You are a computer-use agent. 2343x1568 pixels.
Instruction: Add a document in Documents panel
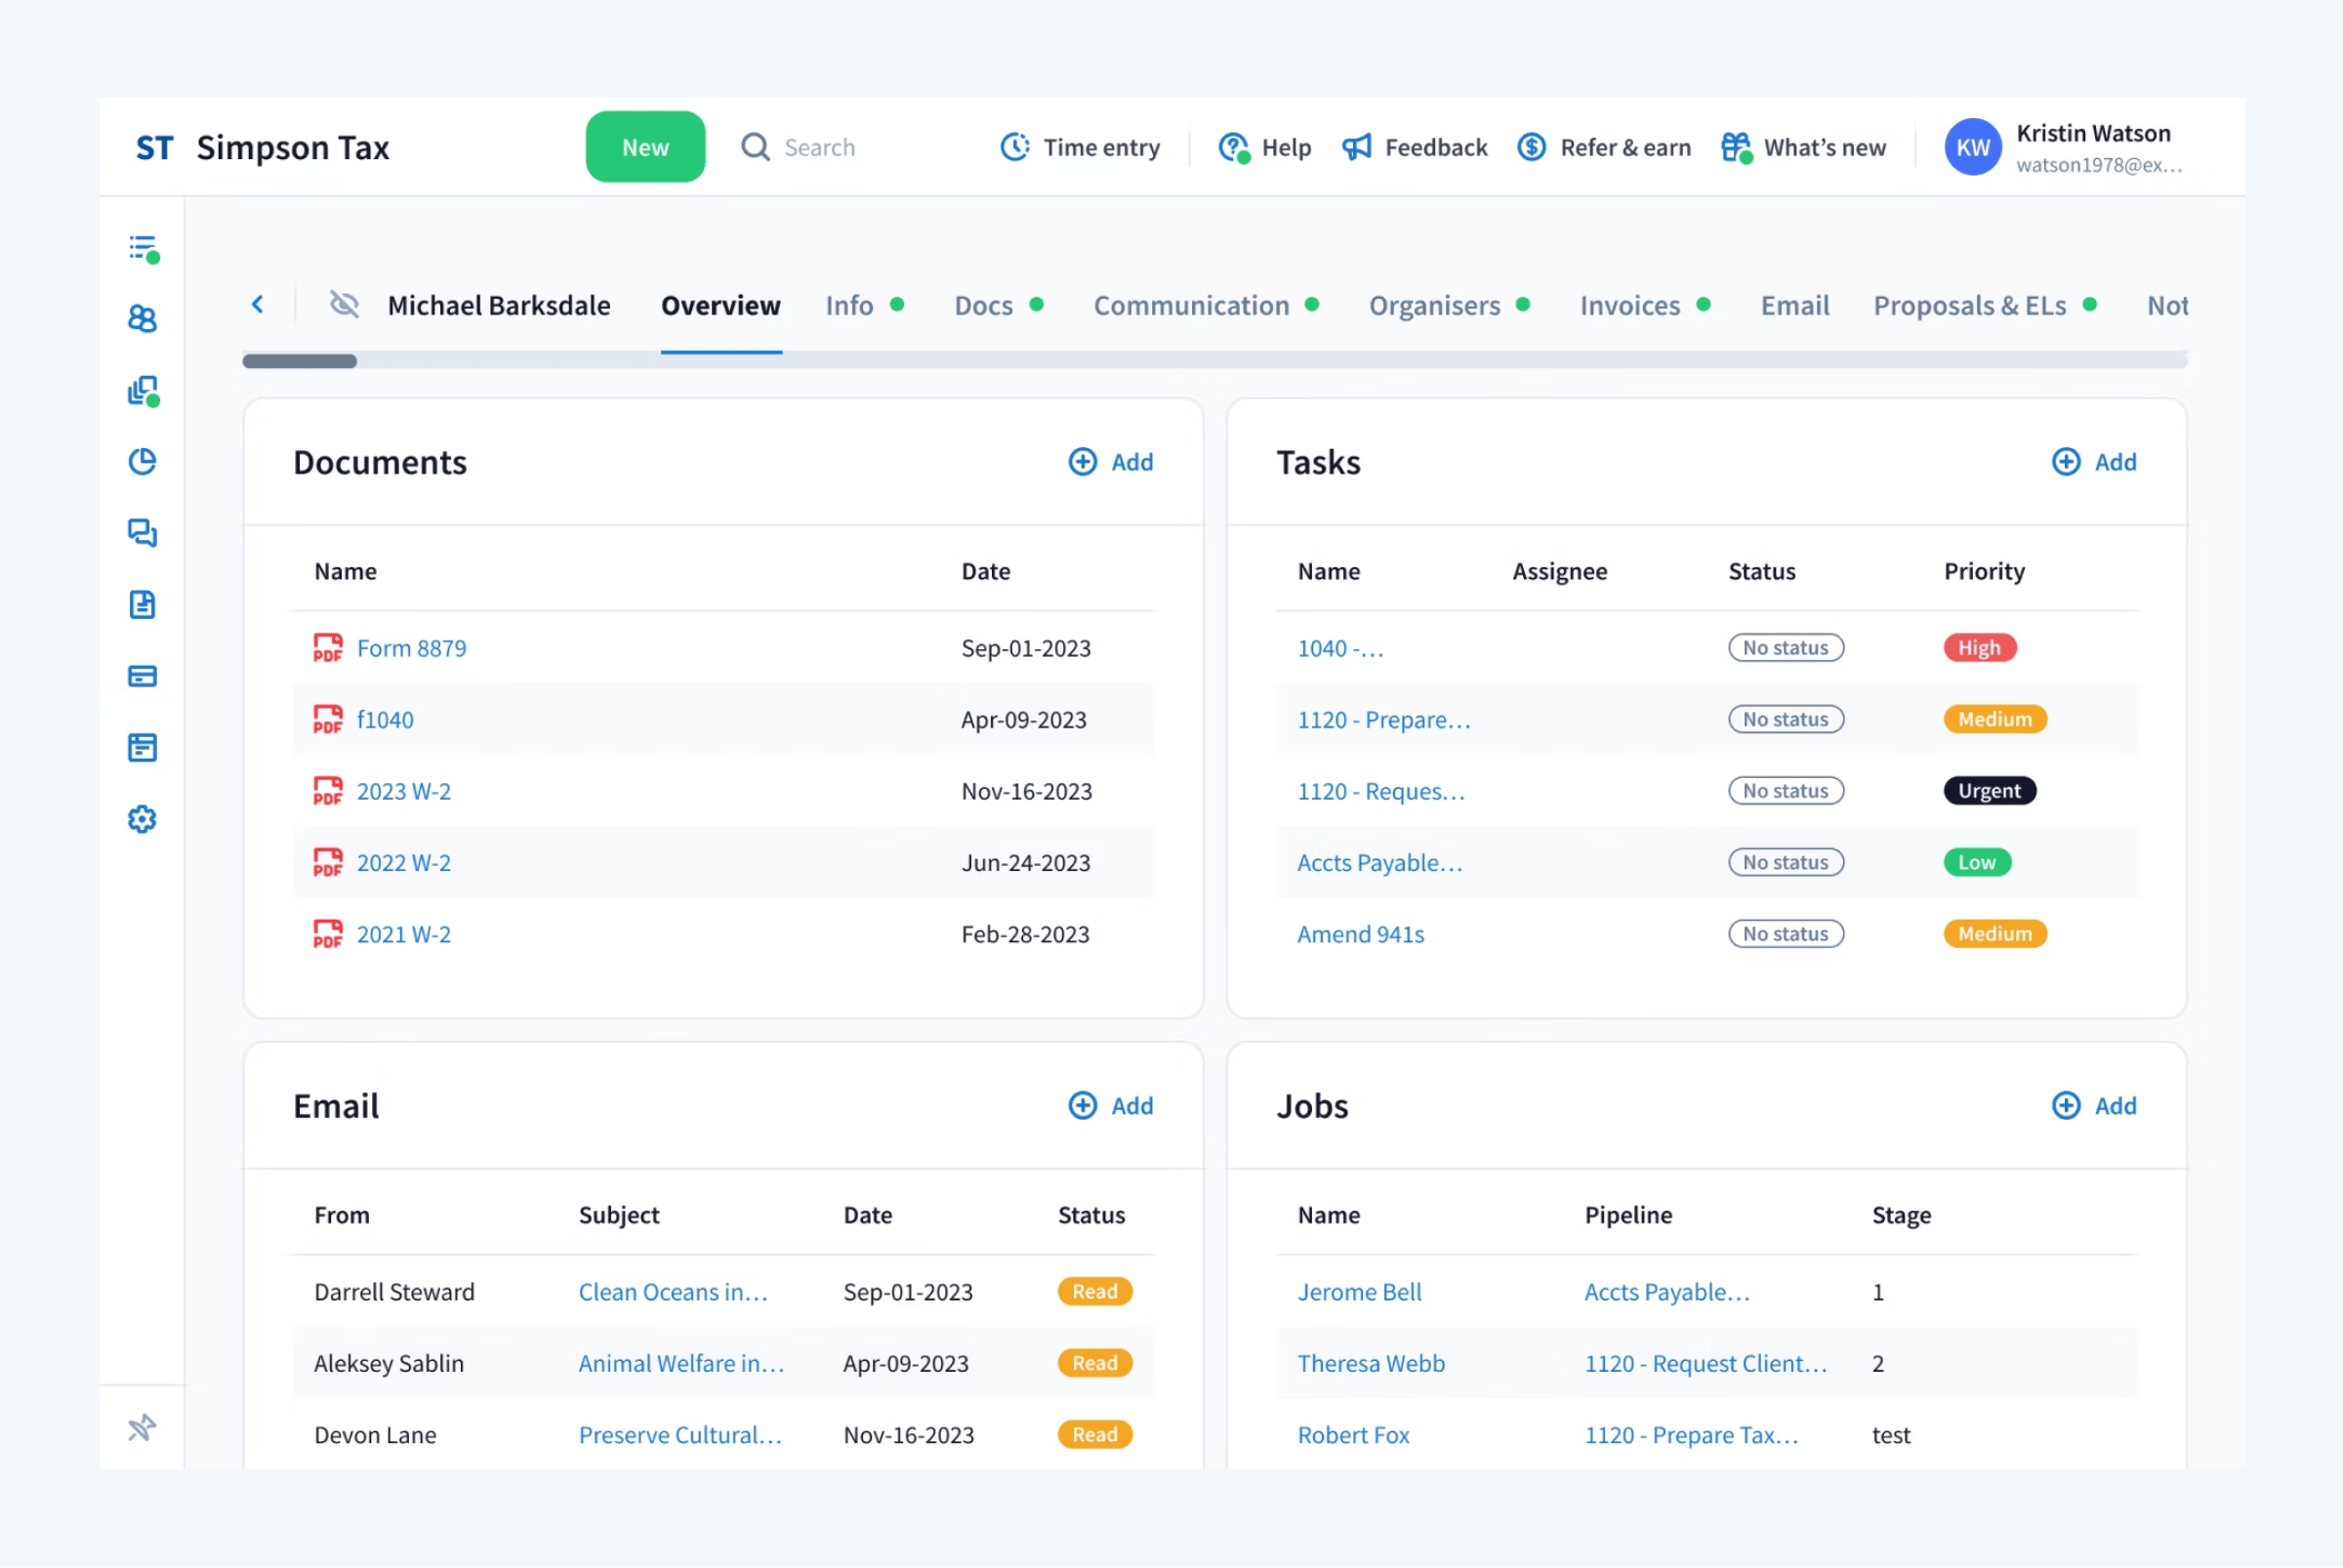pos(1111,462)
